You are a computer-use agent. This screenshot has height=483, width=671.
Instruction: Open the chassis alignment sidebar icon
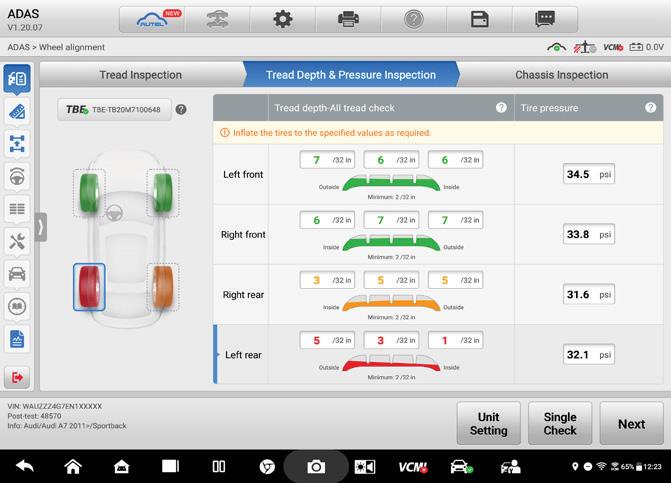[17, 144]
